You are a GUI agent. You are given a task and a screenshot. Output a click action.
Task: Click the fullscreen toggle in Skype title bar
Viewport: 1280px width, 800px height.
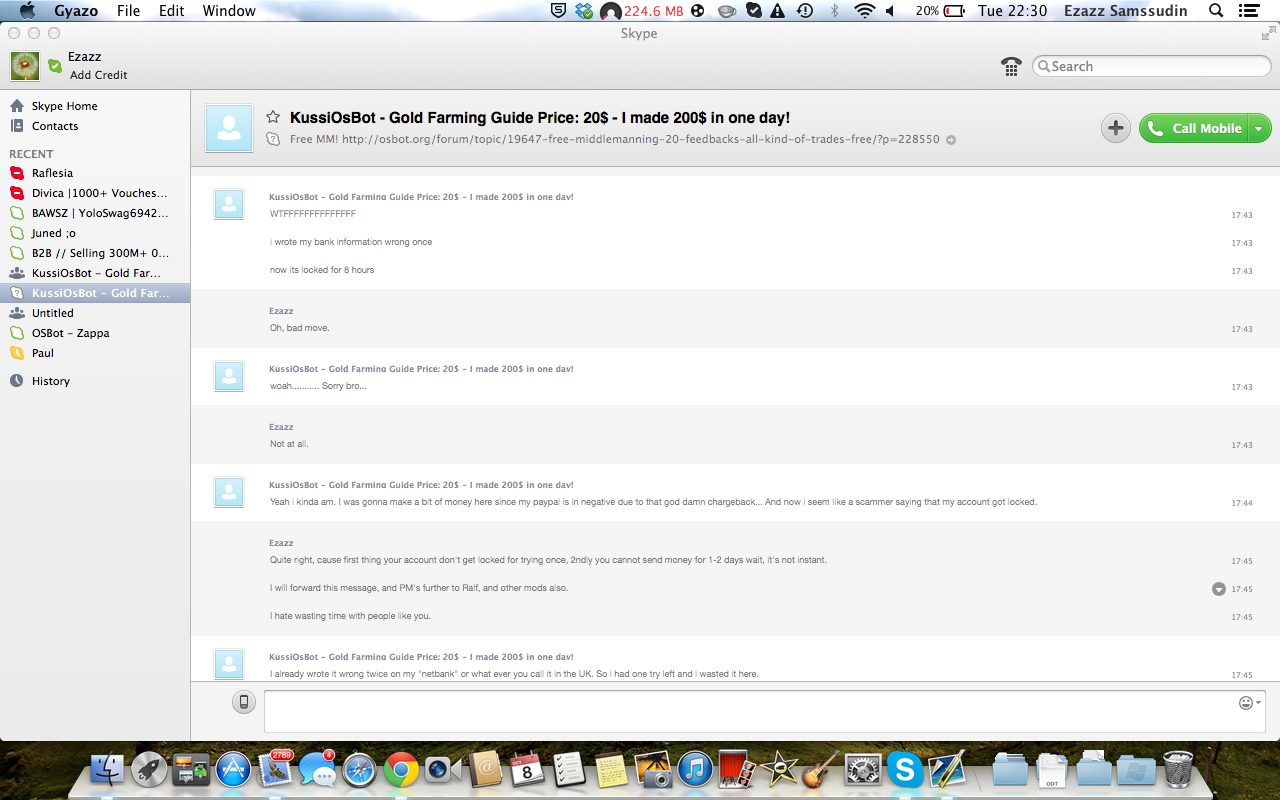1268,34
